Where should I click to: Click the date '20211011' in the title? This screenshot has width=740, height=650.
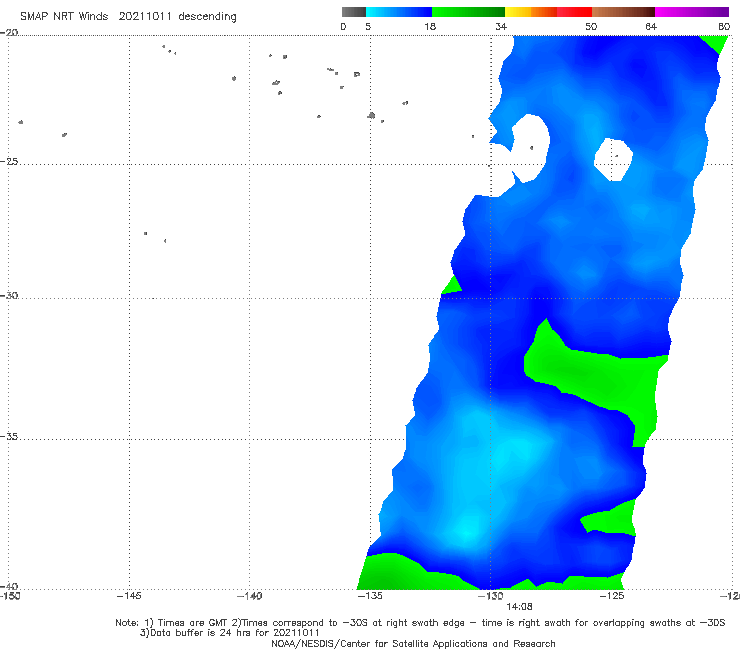[x=144, y=16]
